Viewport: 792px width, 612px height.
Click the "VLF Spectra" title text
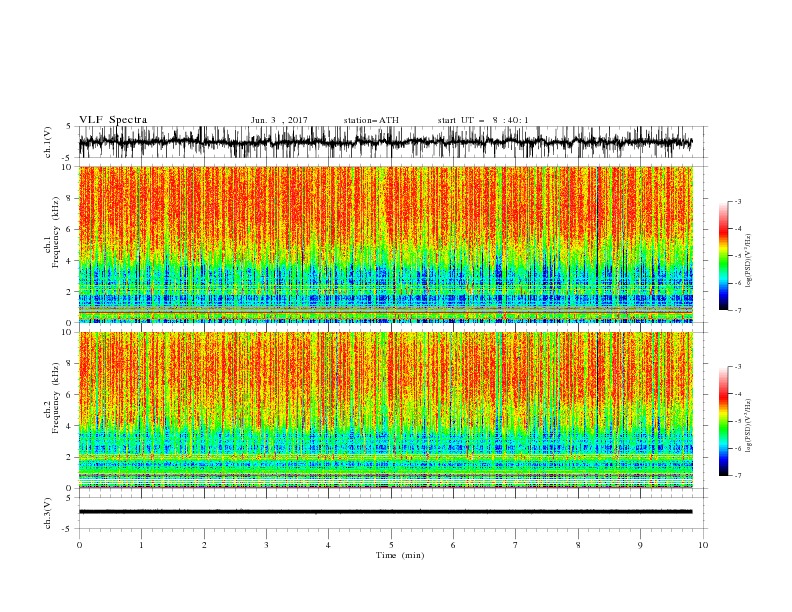point(113,120)
